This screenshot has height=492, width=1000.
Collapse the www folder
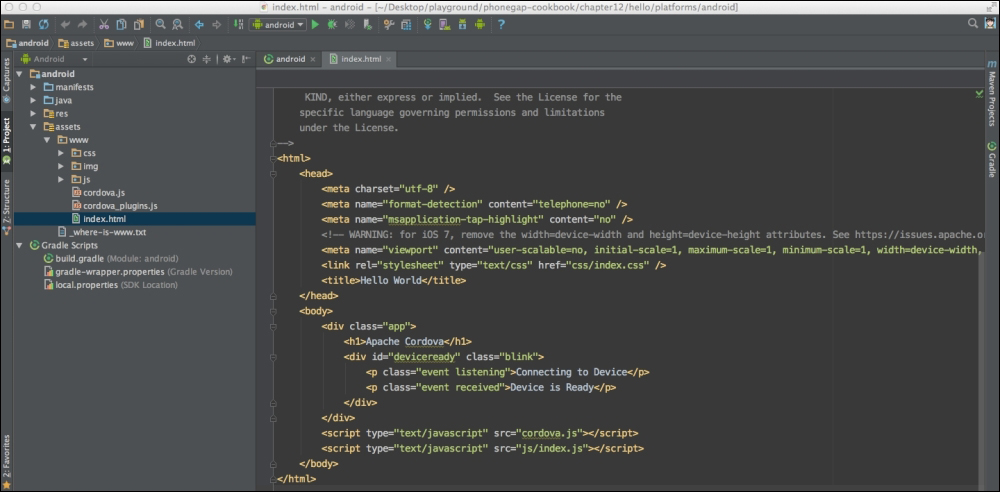tap(47, 140)
